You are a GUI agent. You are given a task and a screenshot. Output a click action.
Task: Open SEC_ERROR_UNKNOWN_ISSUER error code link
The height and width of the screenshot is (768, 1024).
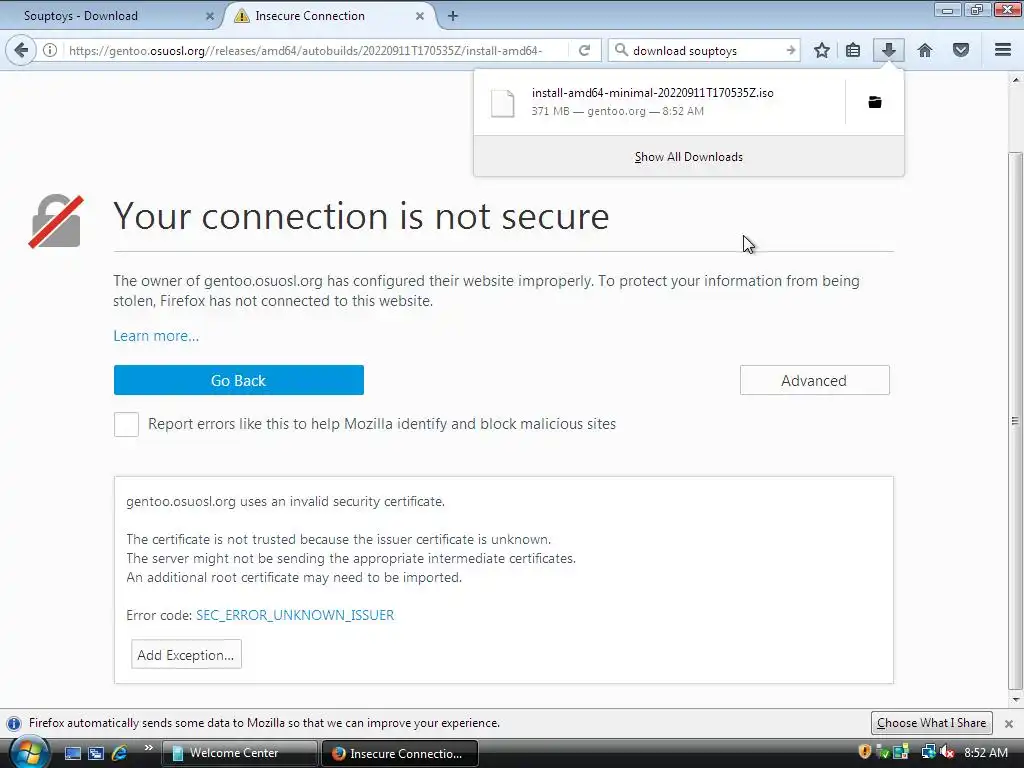click(295, 615)
